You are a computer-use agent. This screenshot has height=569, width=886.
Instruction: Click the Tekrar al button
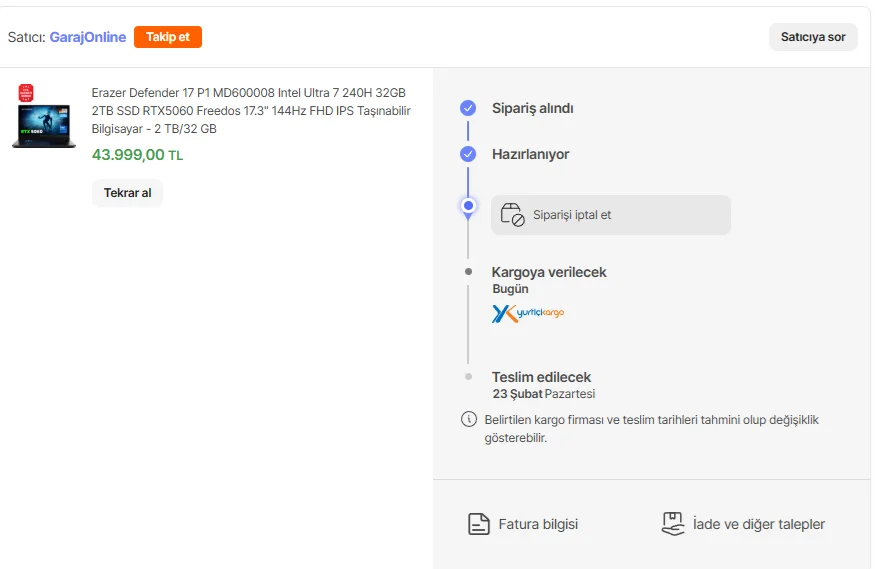128,193
